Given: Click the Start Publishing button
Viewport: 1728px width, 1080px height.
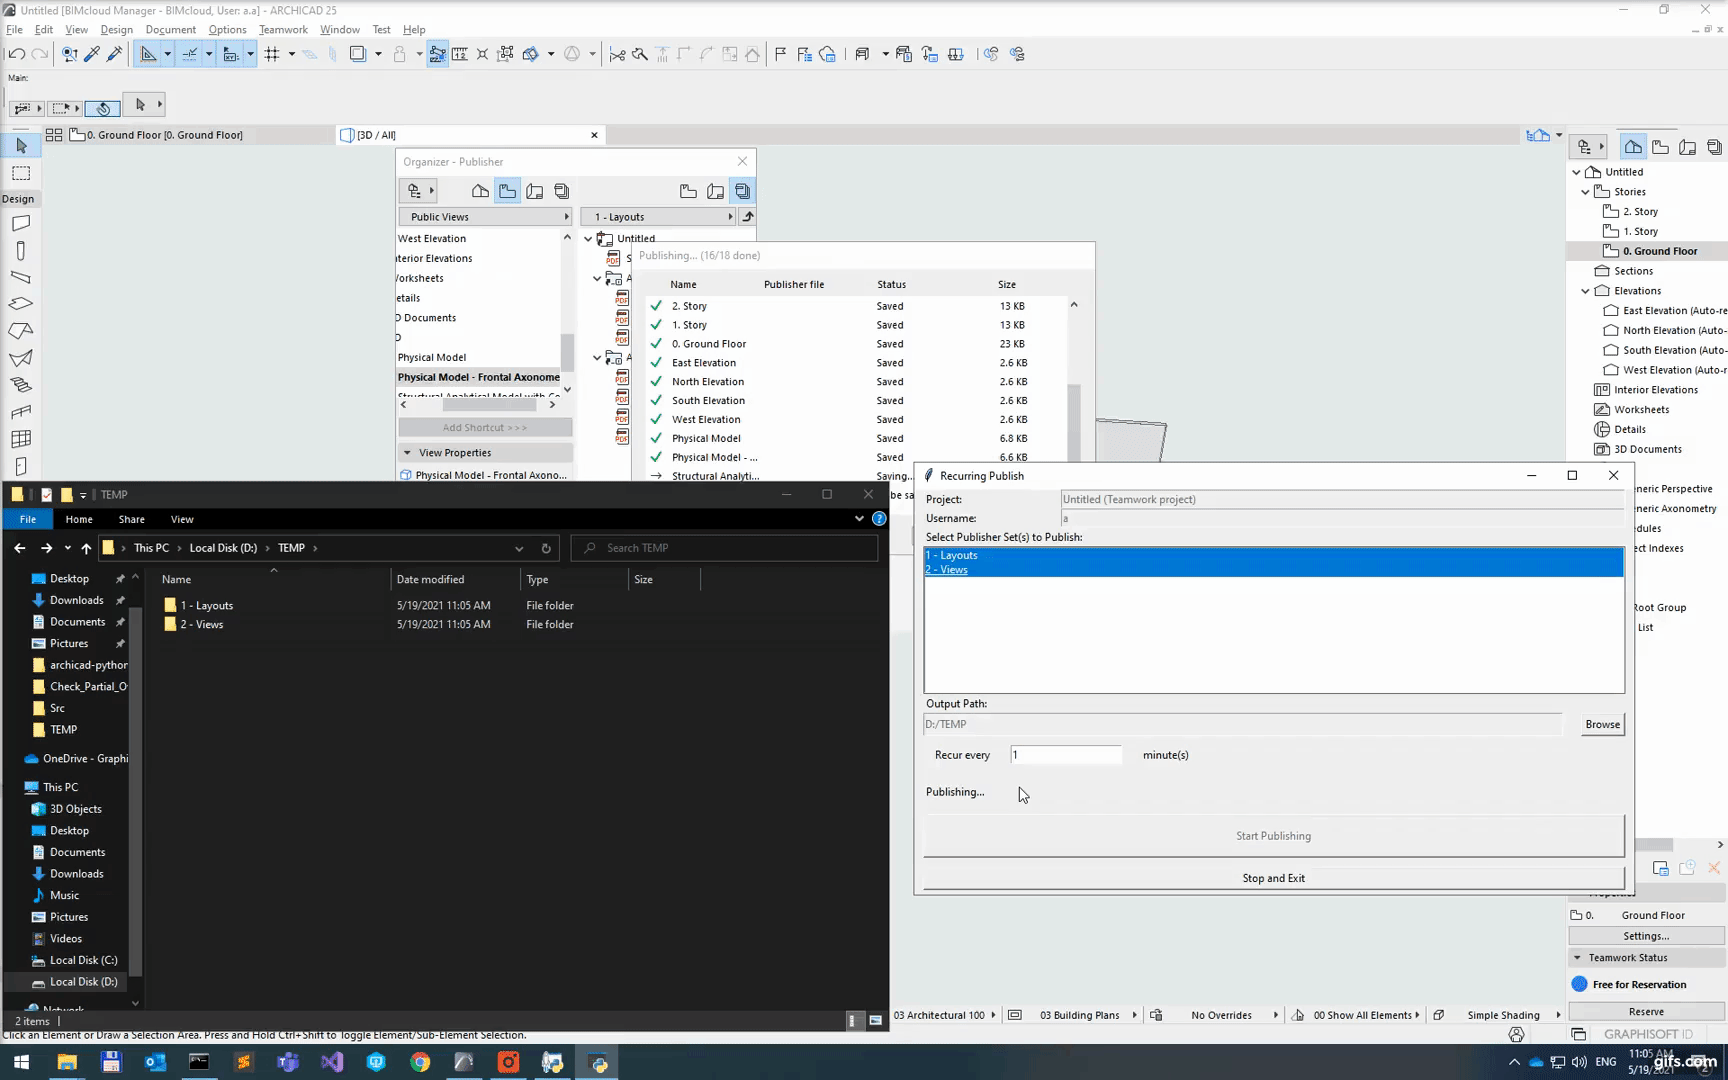Looking at the screenshot, I should click(1274, 836).
